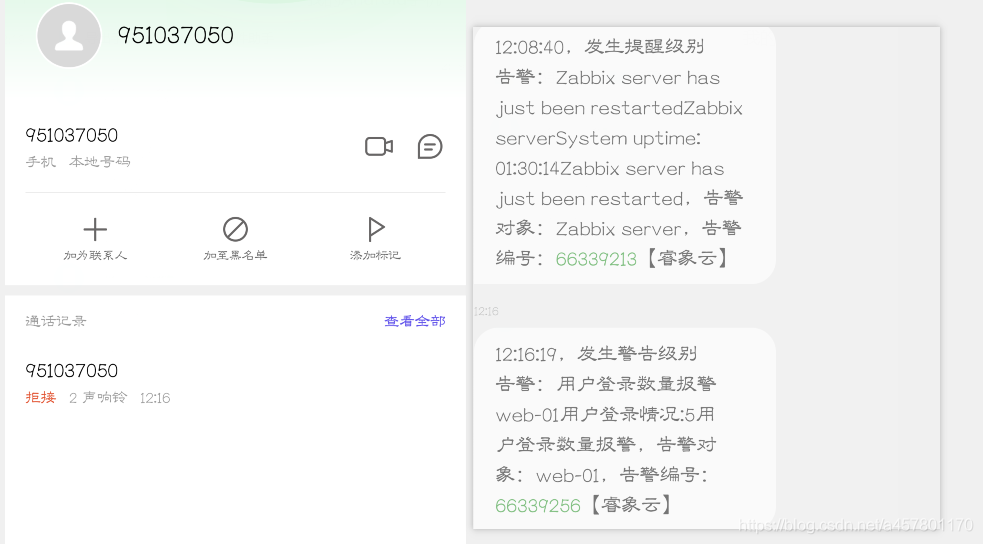Start a video call with 951037050
The image size is (983, 544).
point(379,147)
